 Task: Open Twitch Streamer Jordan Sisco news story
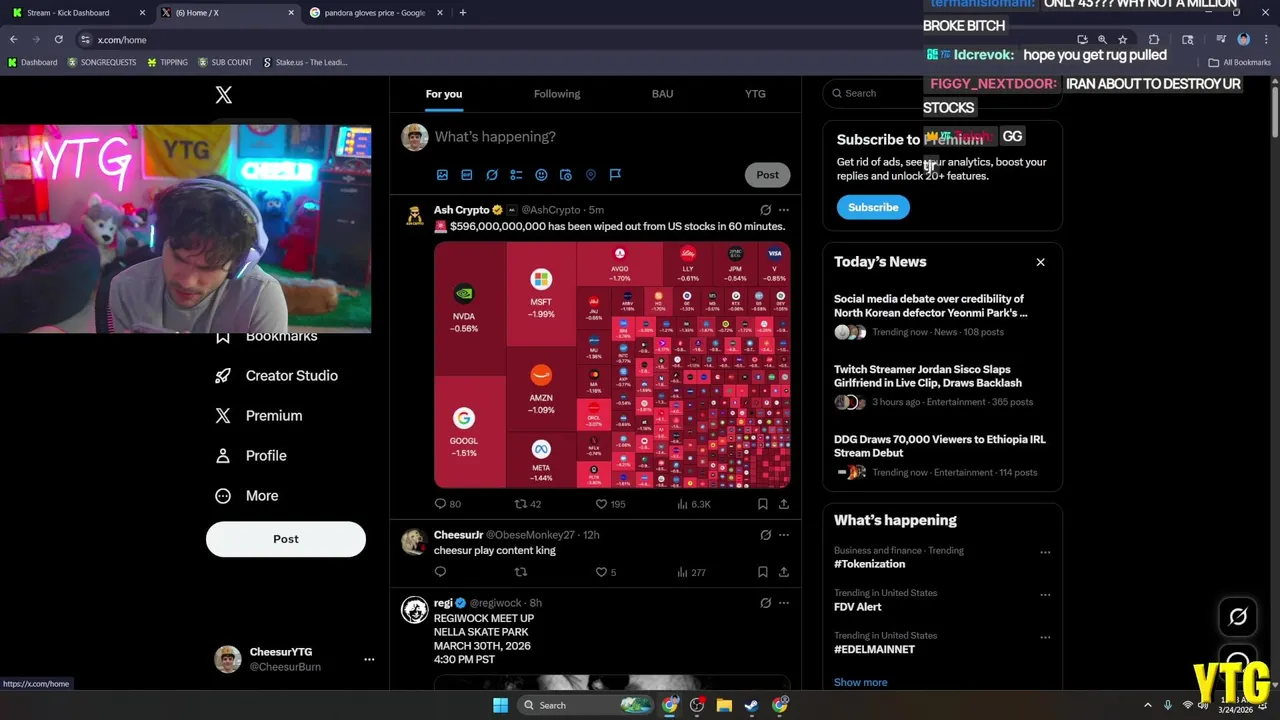click(x=940, y=385)
